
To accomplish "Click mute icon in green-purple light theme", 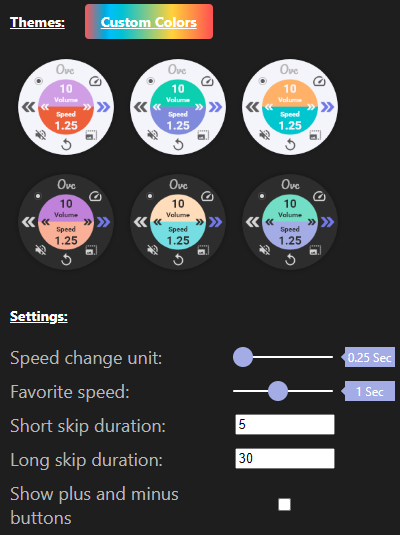I will pos(153,135).
